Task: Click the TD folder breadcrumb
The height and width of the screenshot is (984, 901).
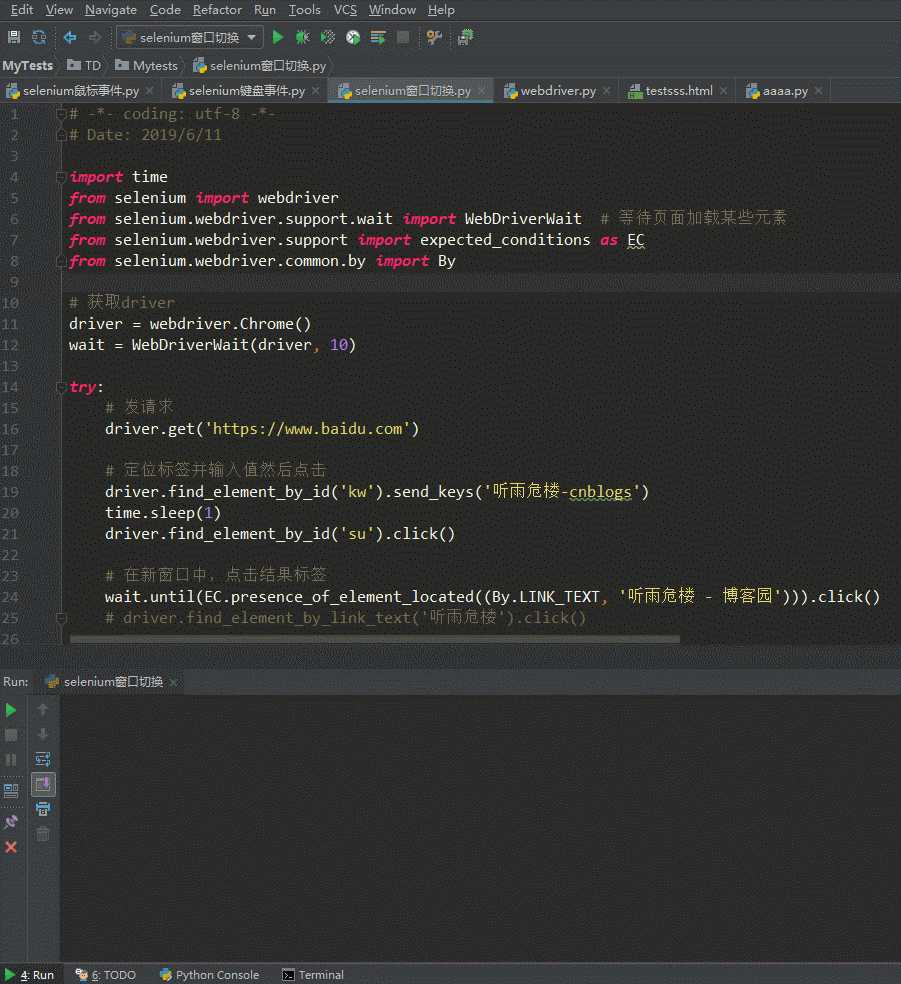Action: tap(84, 65)
